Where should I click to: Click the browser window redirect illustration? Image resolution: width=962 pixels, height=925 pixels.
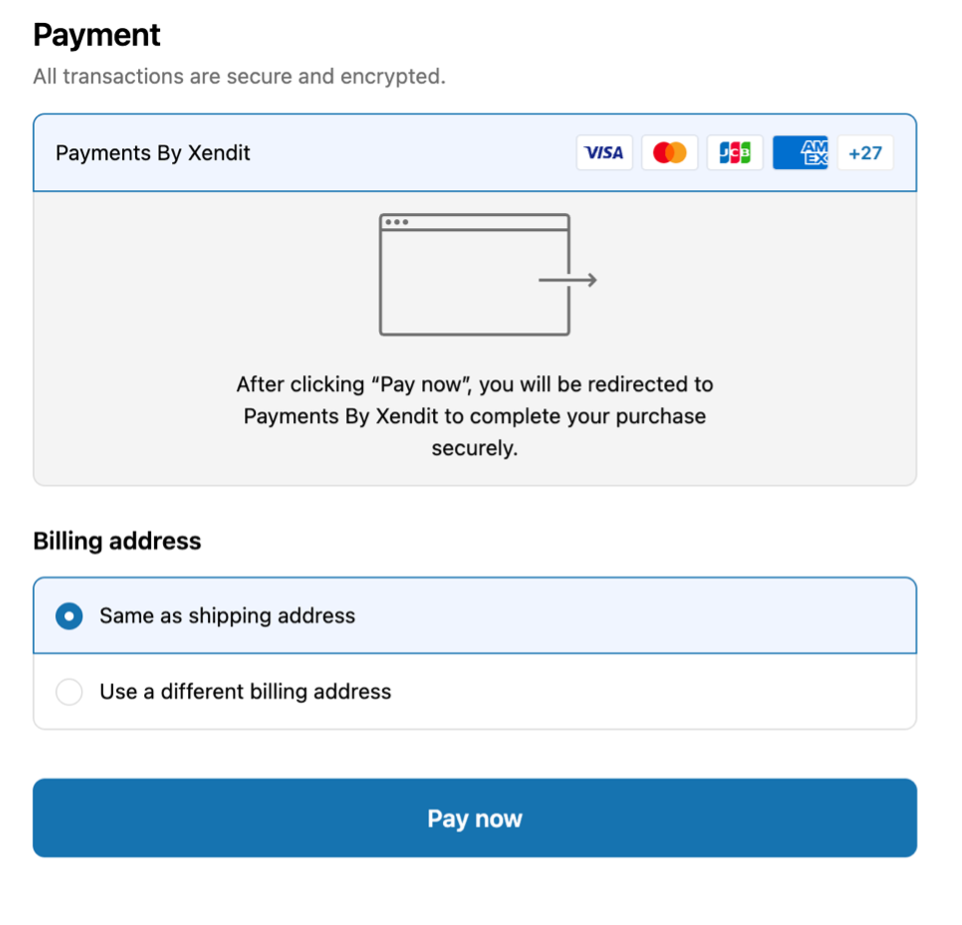[x=474, y=275]
